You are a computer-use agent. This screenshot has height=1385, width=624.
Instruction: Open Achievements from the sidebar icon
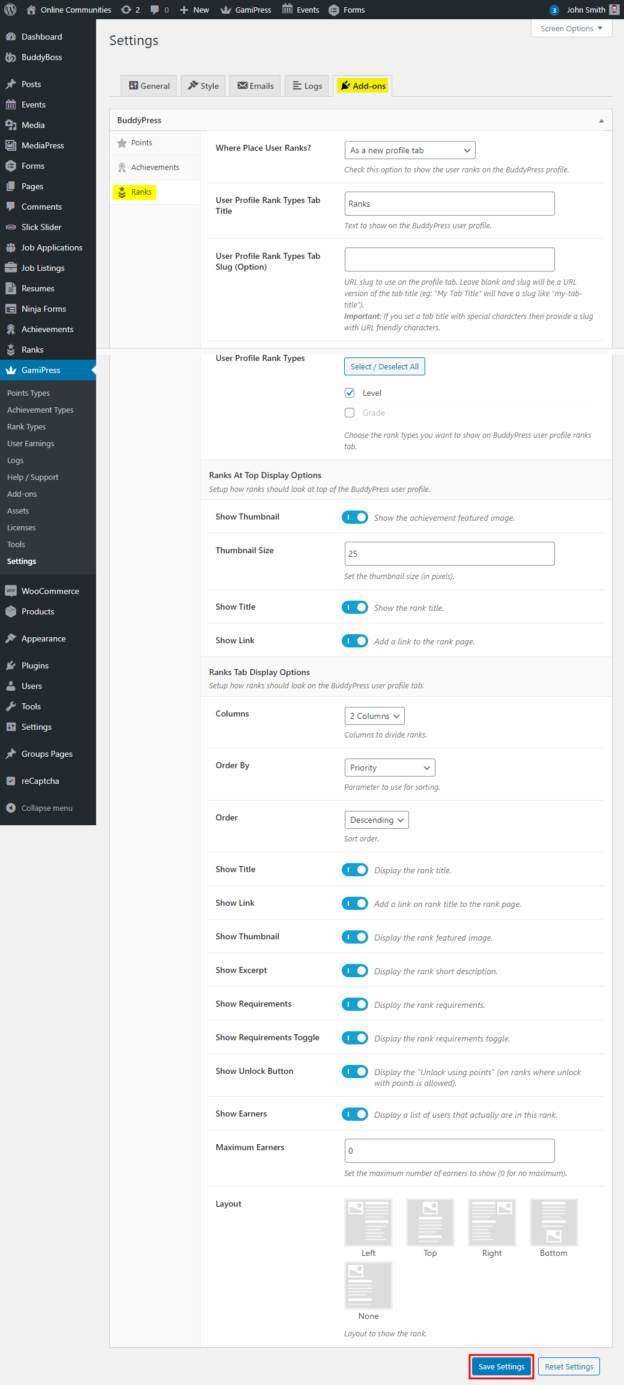click(12, 329)
